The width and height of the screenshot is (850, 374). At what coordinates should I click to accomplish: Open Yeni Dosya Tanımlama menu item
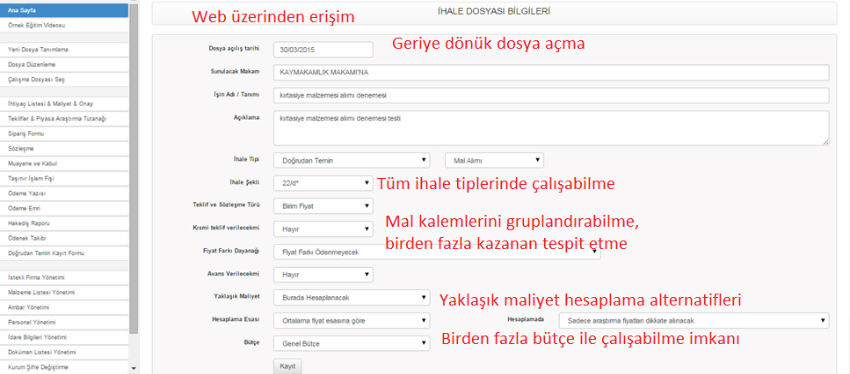point(64,49)
